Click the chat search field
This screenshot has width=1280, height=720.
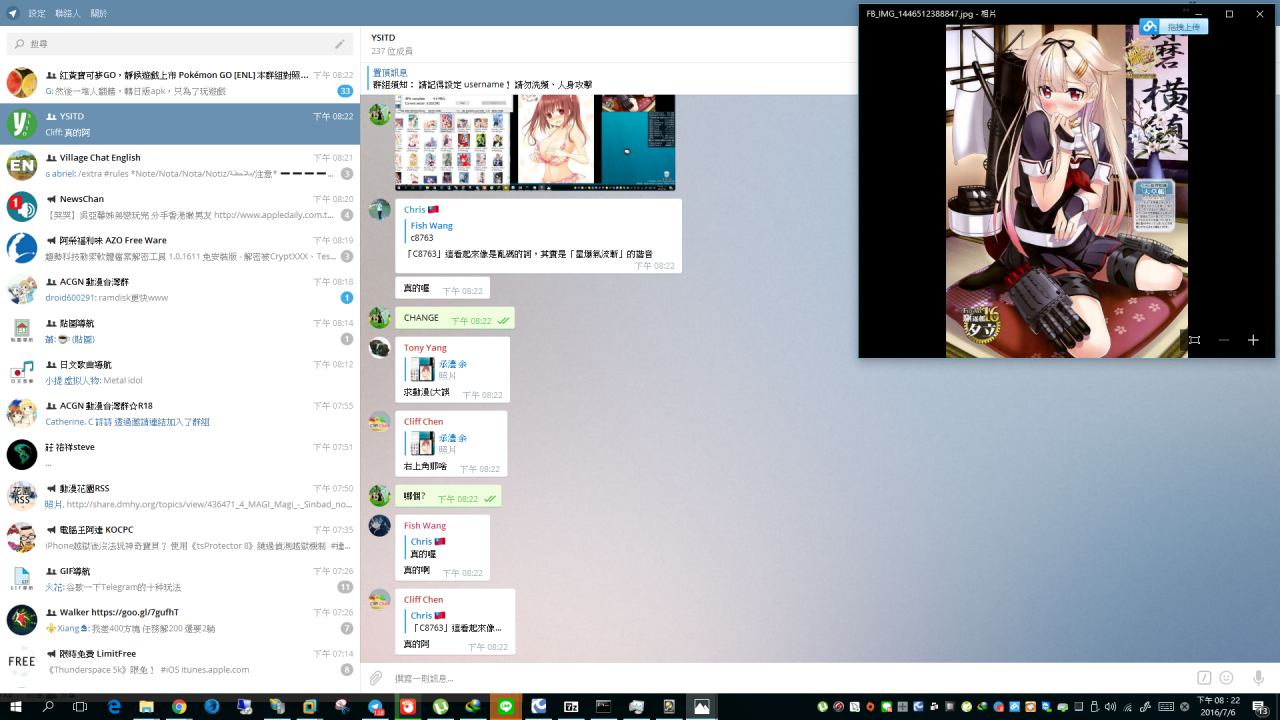coord(180,44)
